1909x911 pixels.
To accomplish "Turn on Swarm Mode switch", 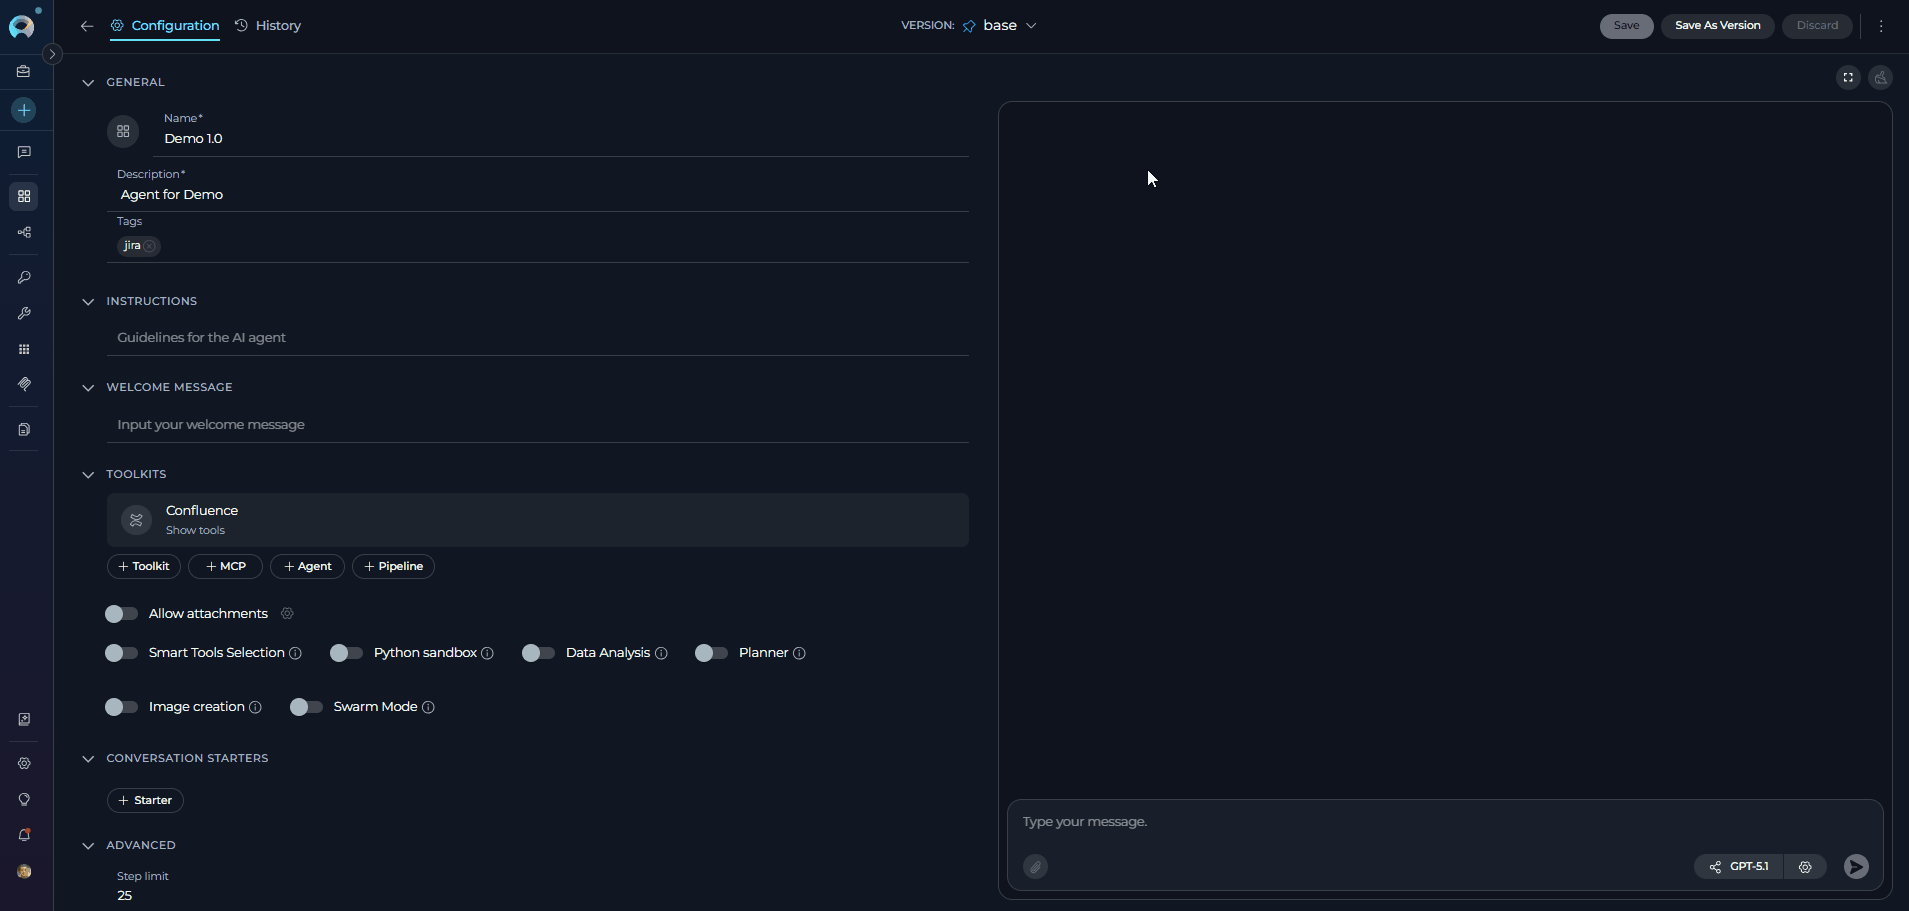I will pyautogui.click(x=306, y=707).
